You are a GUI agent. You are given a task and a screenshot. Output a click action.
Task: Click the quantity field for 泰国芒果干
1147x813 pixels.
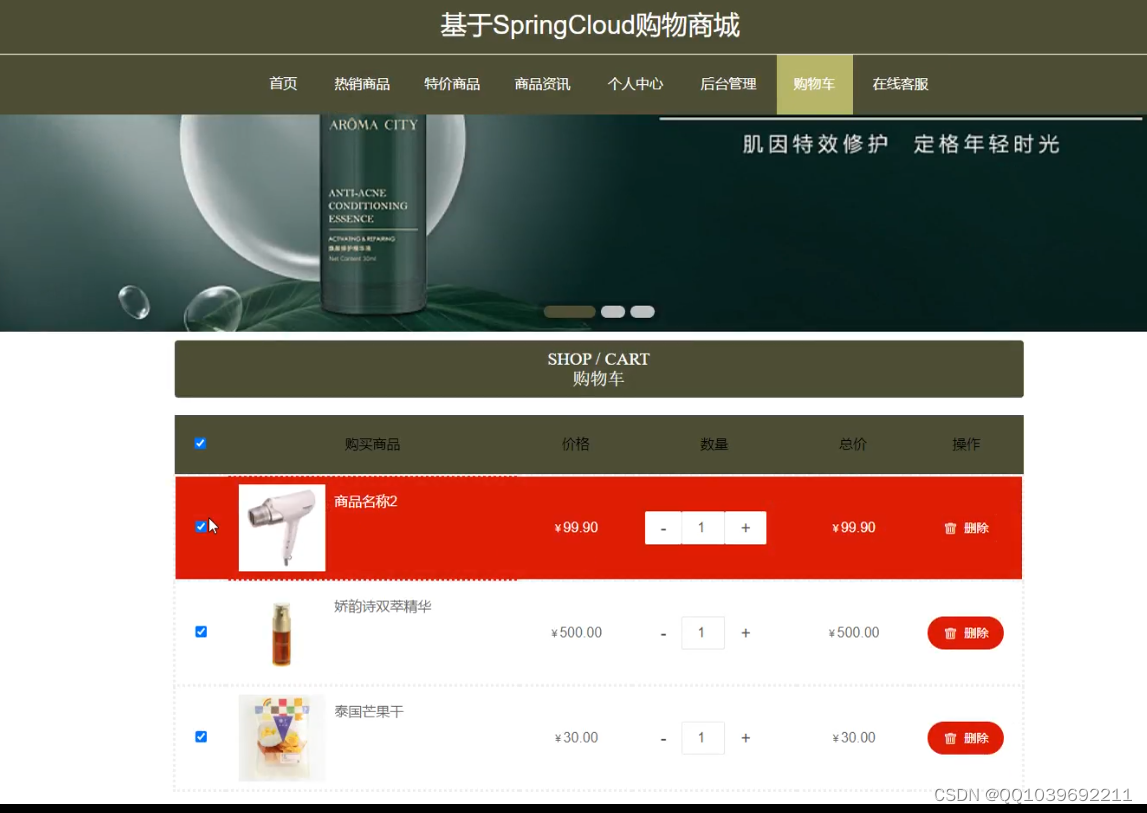[x=702, y=738]
